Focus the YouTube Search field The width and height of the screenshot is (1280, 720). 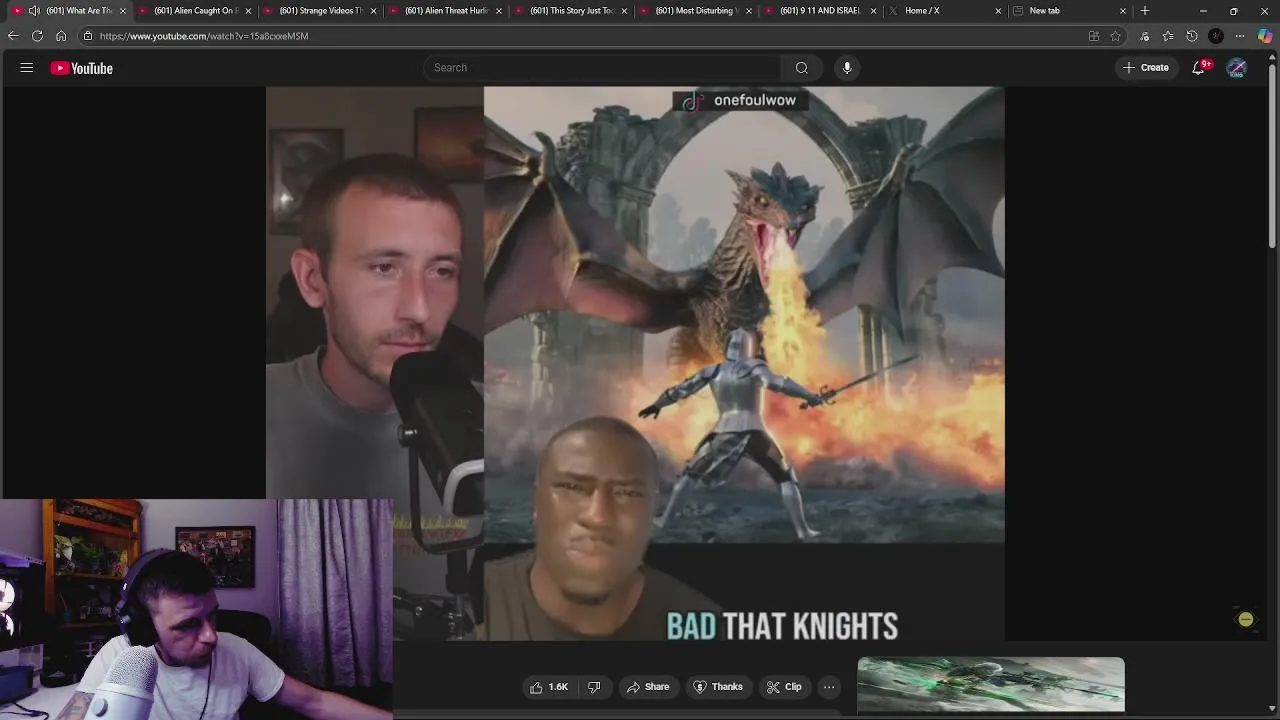tap(602, 68)
